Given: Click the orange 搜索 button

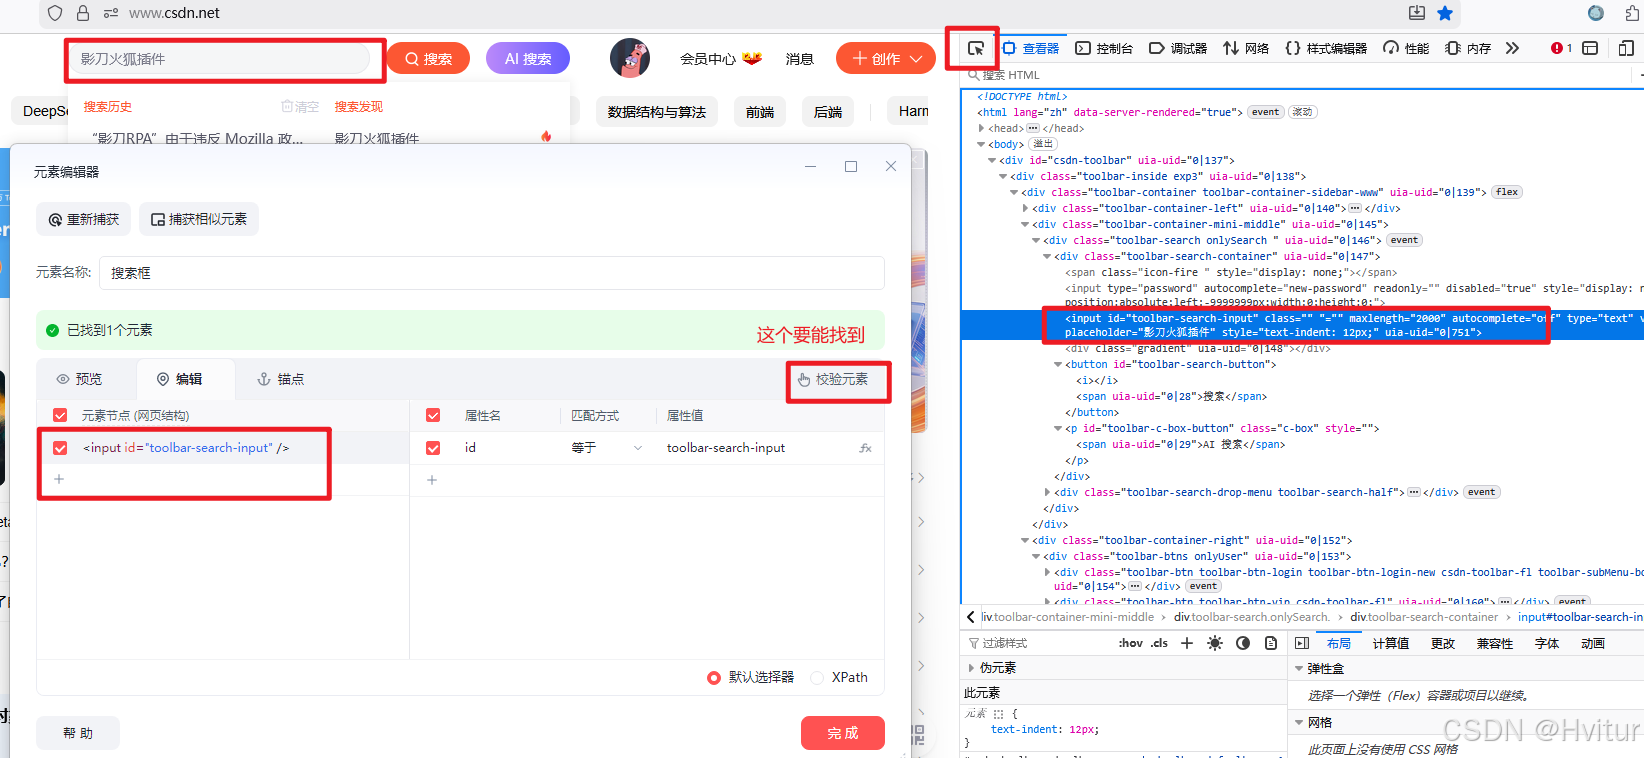Looking at the screenshot, I should point(428,59).
